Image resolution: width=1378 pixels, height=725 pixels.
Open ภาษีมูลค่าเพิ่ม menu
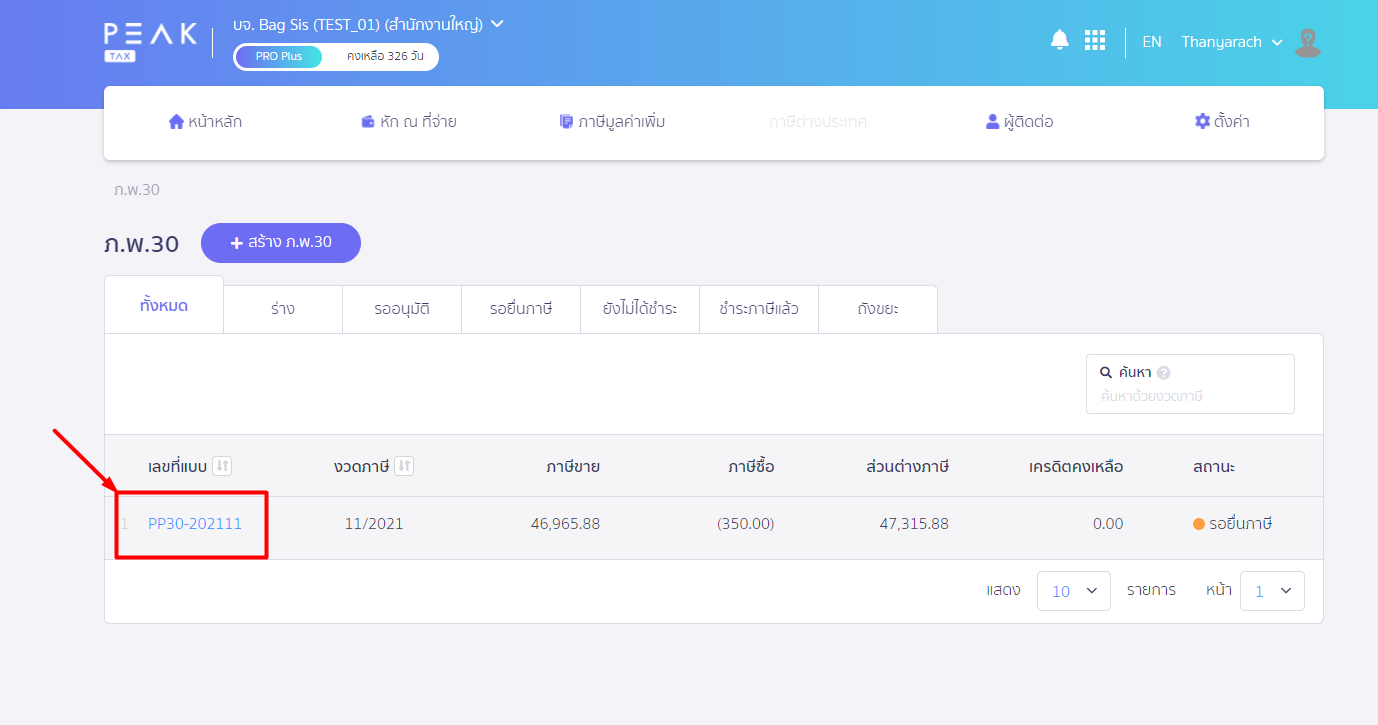[x=612, y=122]
